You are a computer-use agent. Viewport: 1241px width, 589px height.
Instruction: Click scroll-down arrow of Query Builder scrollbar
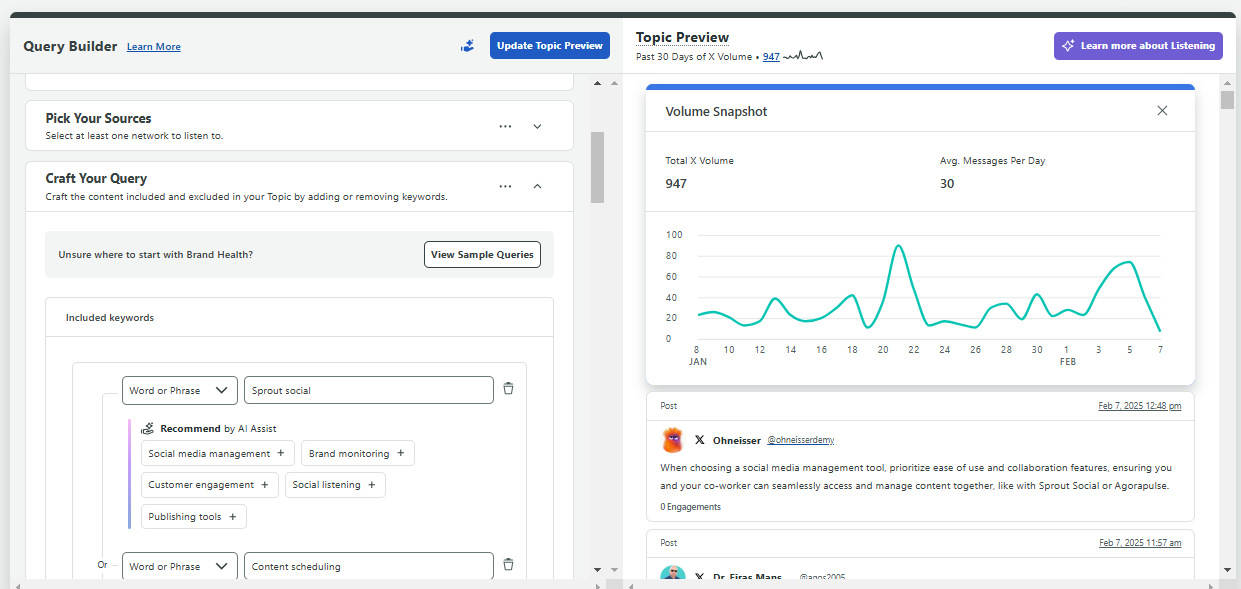pyautogui.click(x=597, y=569)
